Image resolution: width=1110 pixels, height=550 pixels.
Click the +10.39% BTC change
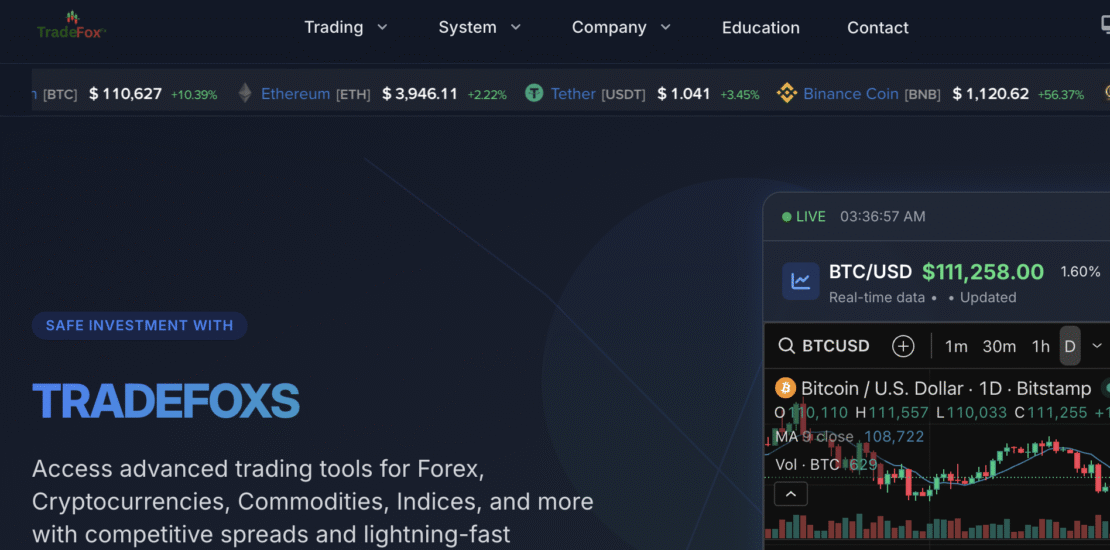click(x=194, y=94)
